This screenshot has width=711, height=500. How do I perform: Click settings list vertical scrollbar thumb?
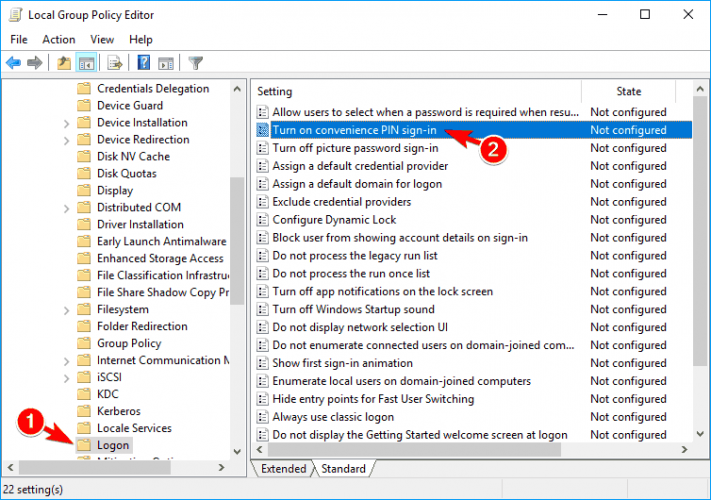coord(700,230)
